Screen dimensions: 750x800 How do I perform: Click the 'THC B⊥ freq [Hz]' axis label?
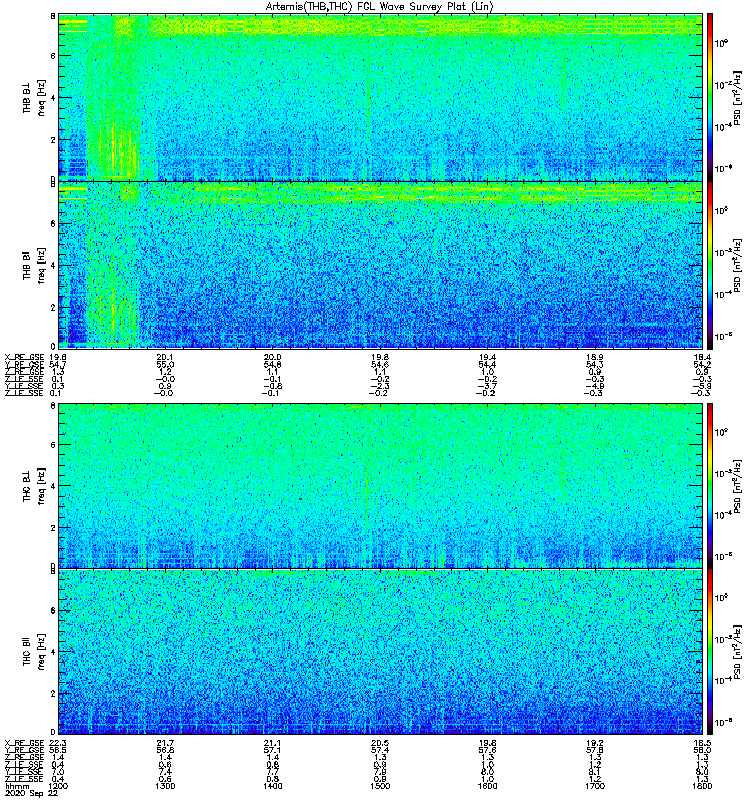pos(34,485)
